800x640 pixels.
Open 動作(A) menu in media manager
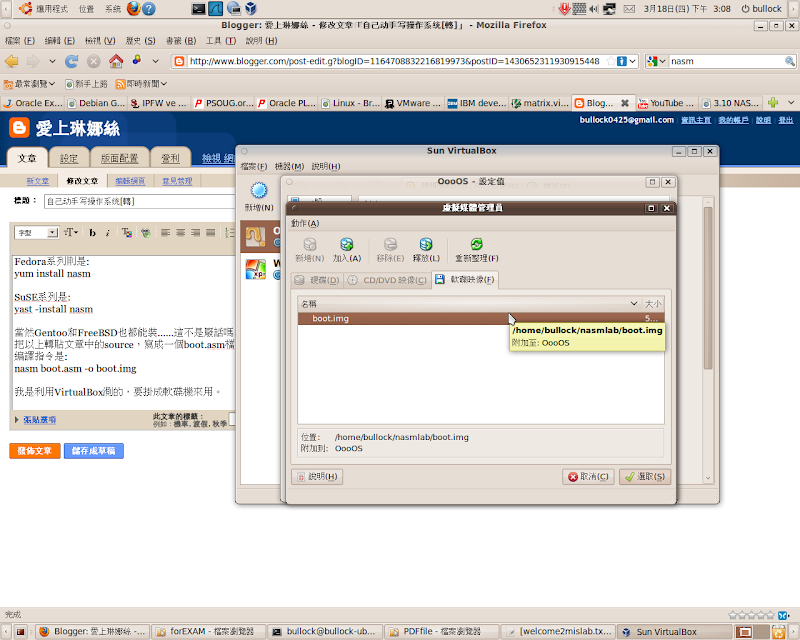click(305, 224)
